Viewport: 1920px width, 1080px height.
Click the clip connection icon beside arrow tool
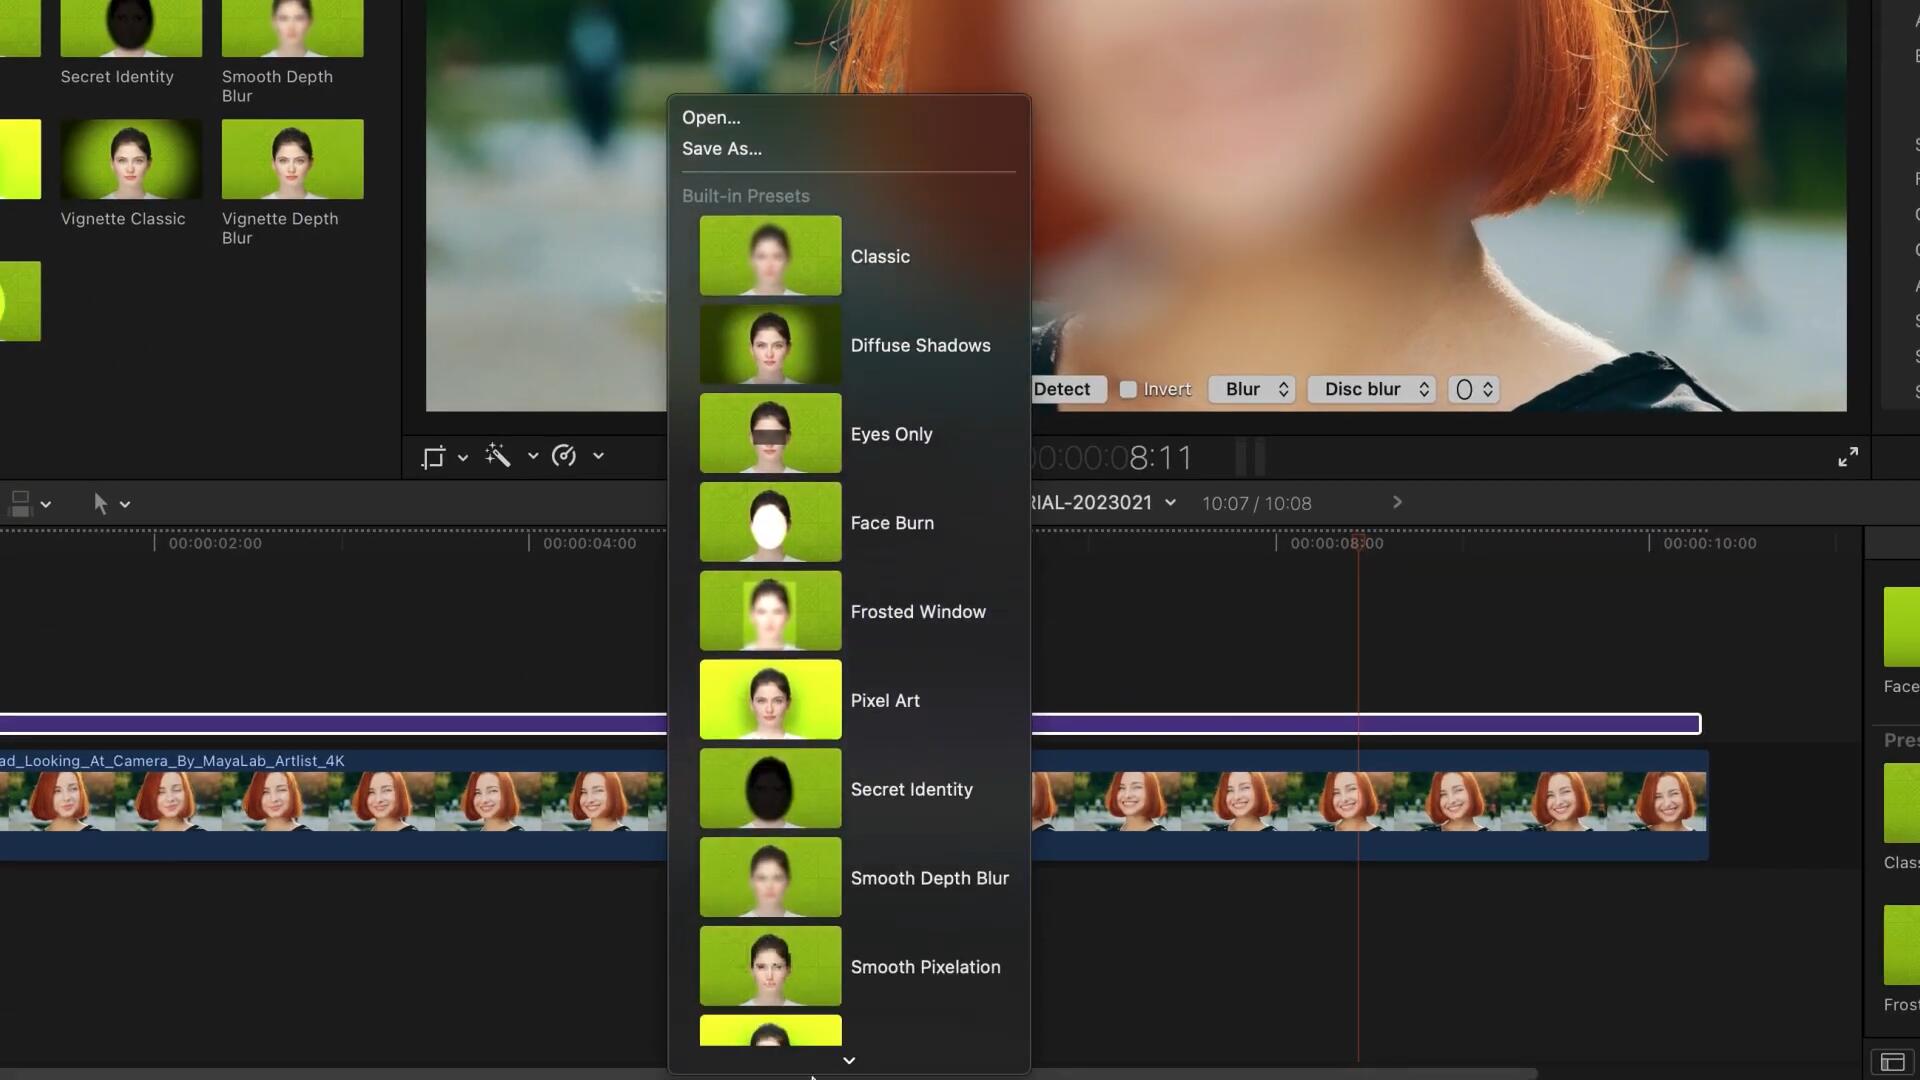21,504
